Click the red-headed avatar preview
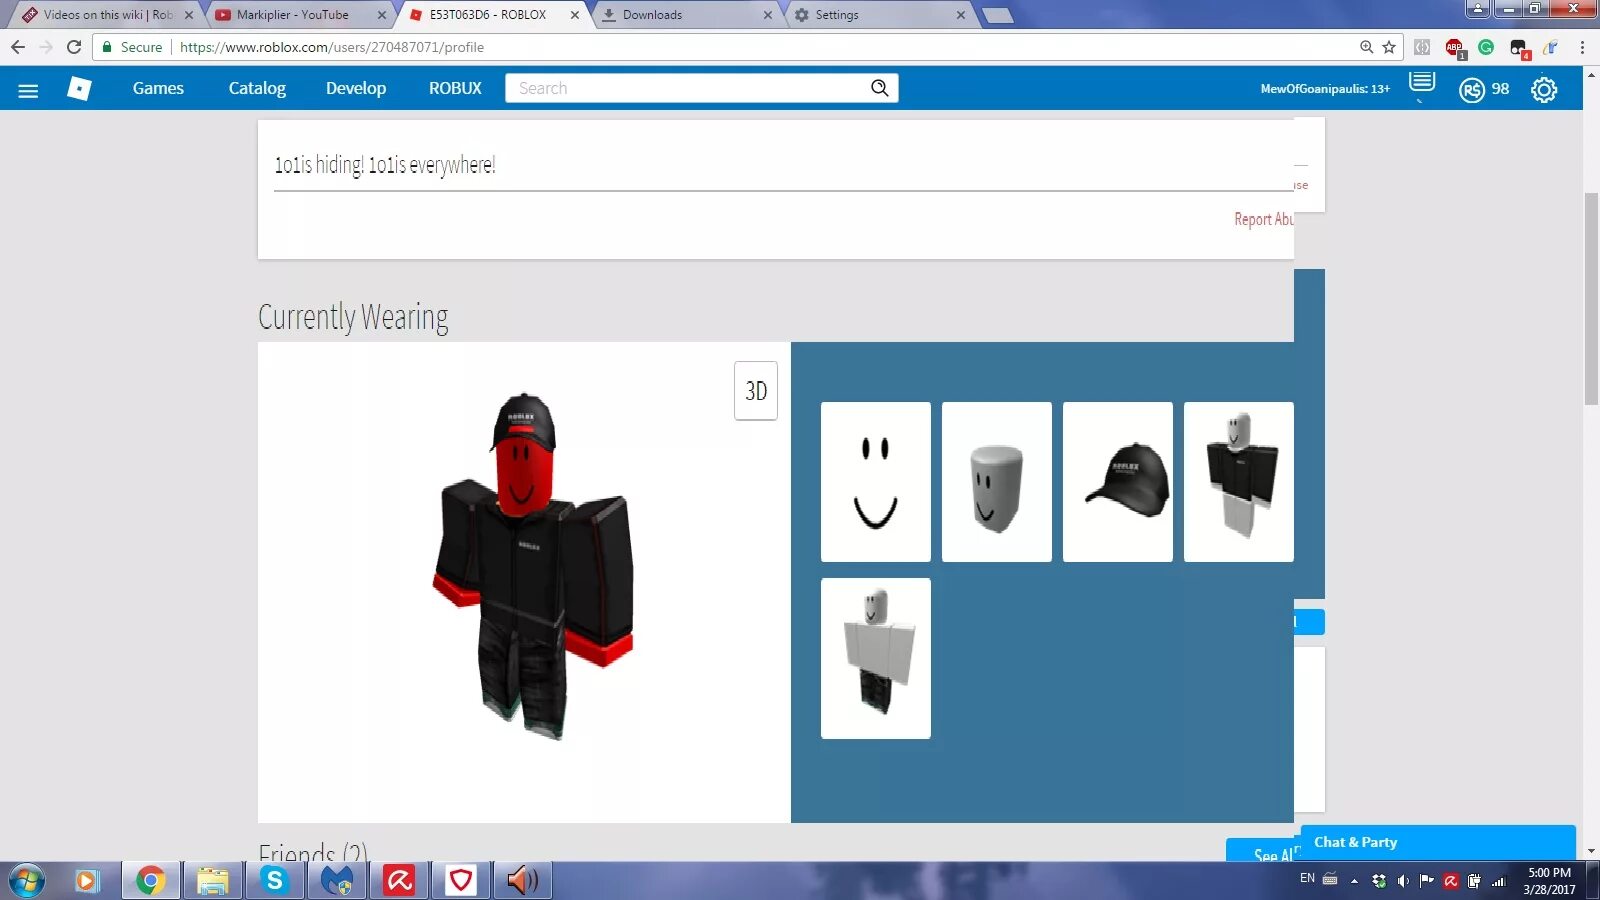The width and height of the screenshot is (1600, 900). [533, 565]
